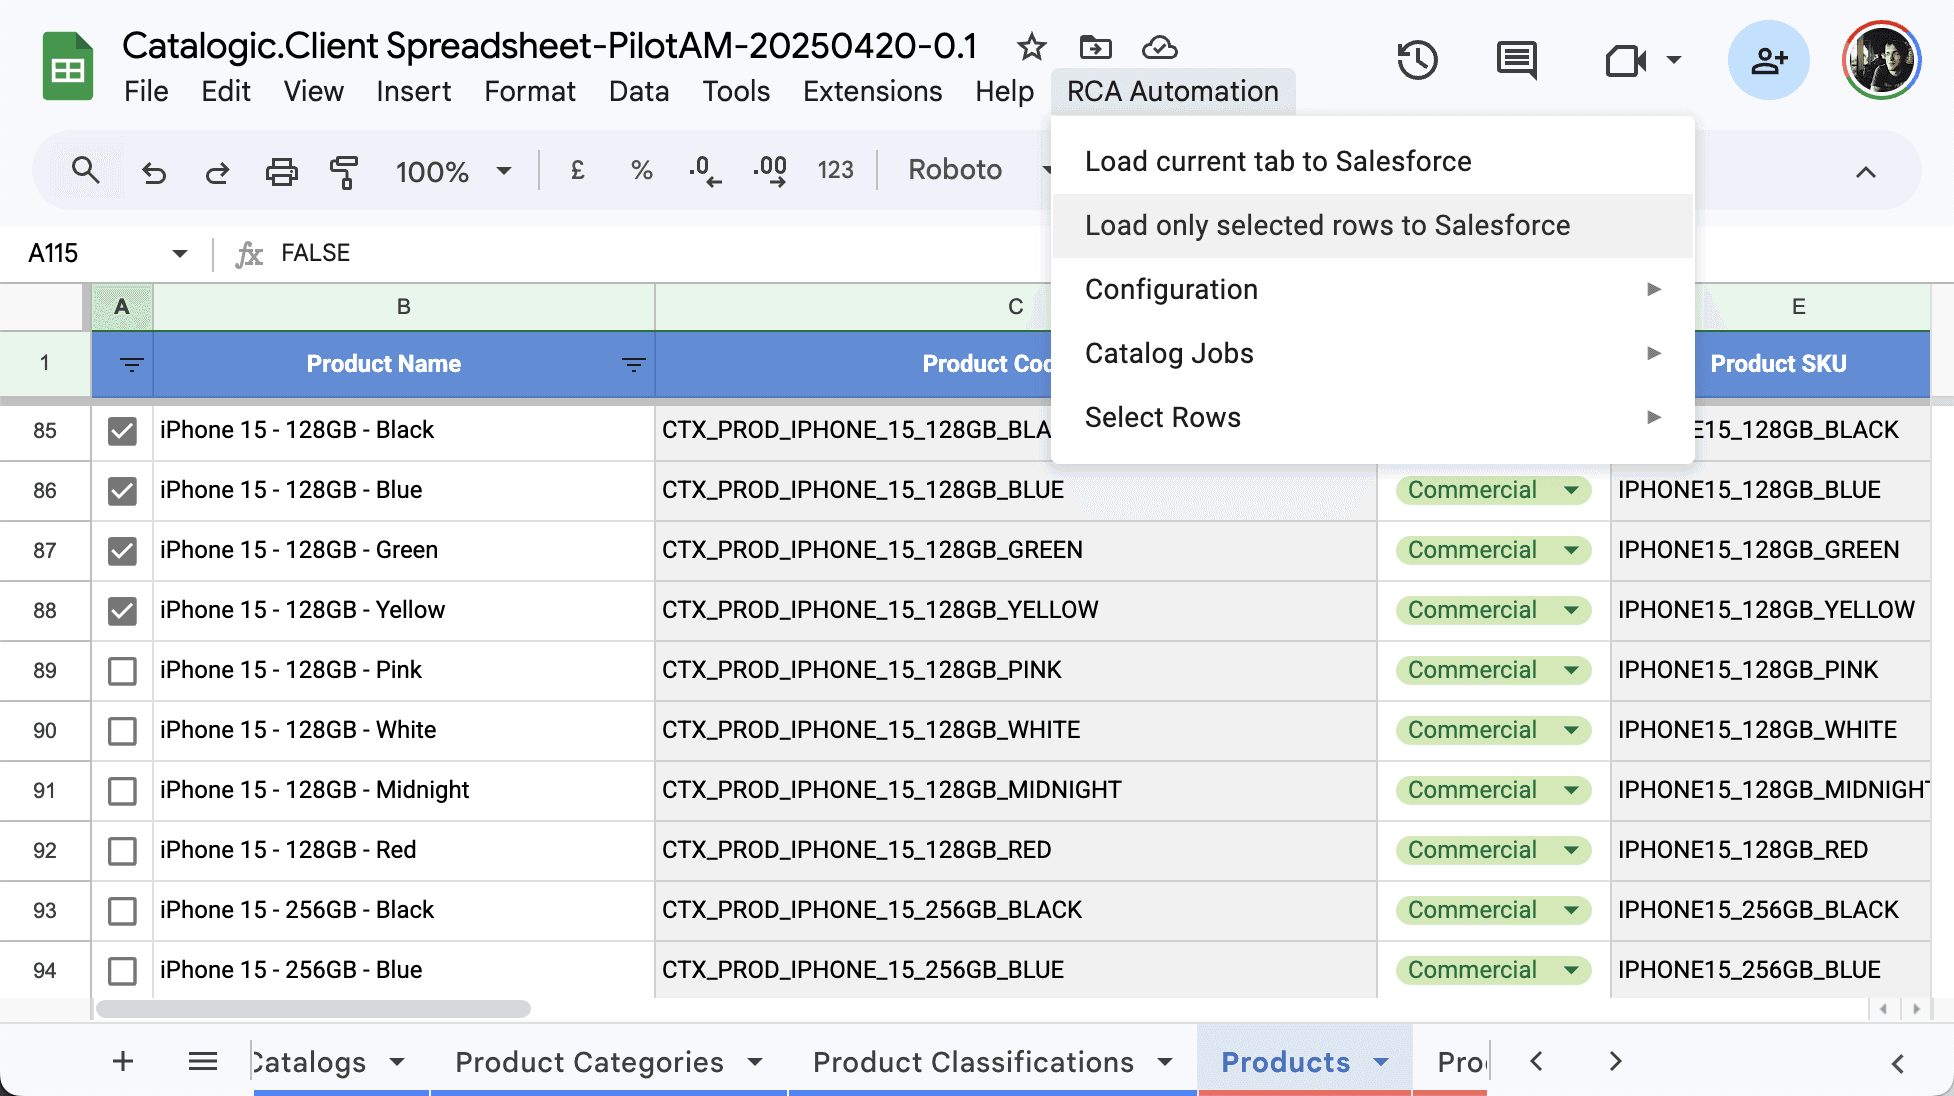Uncheck iPhone 15 128GB Black row checkbox
This screenshot has width=1954, height=1096.
coord(122,431)
